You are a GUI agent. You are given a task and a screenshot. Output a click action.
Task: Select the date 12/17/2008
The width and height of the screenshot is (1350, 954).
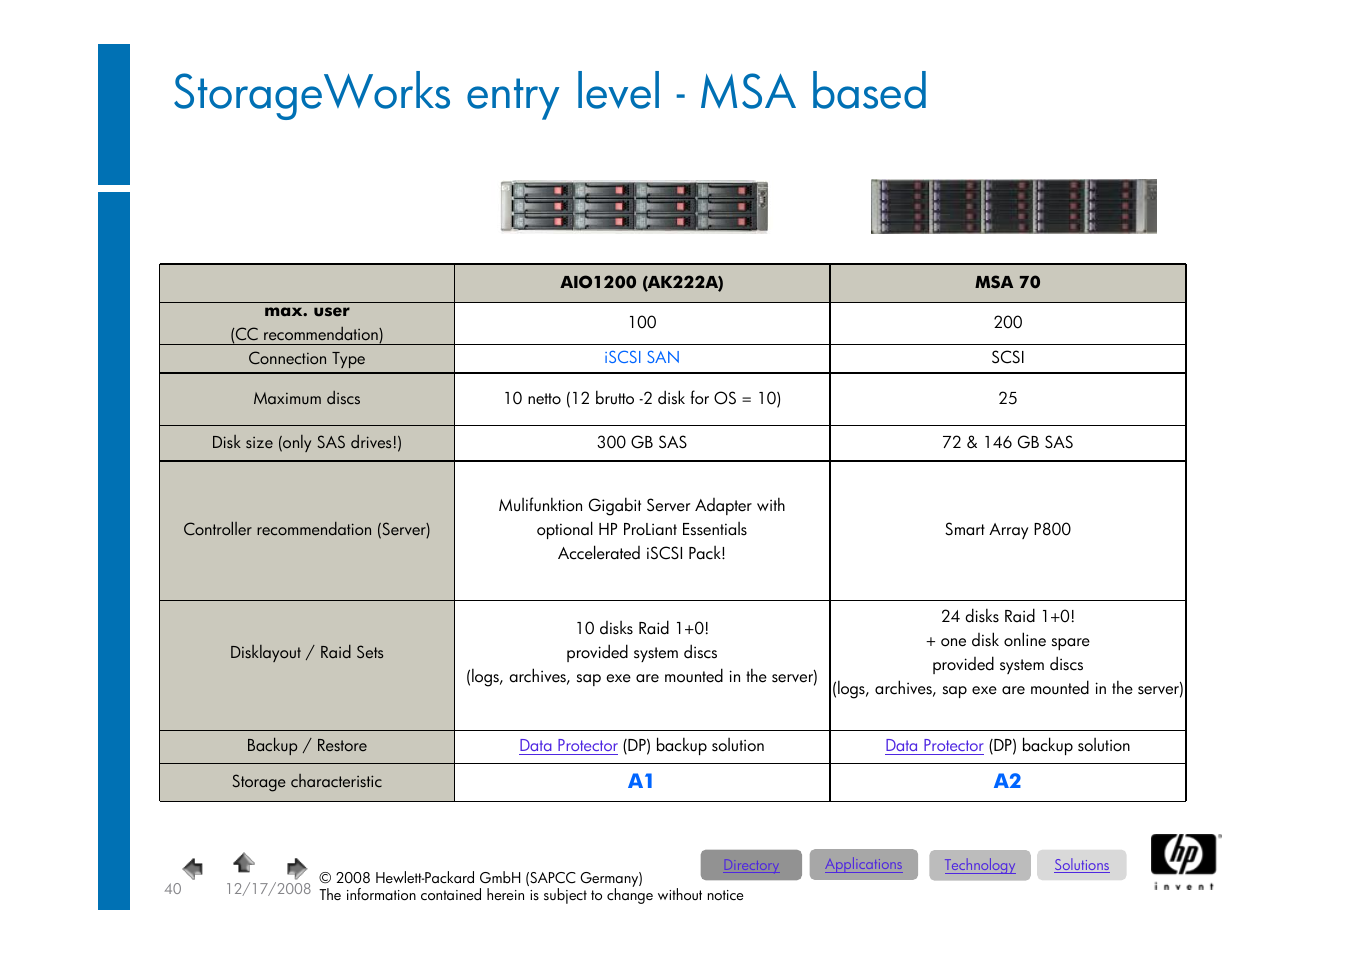click(x=268, y=888)
